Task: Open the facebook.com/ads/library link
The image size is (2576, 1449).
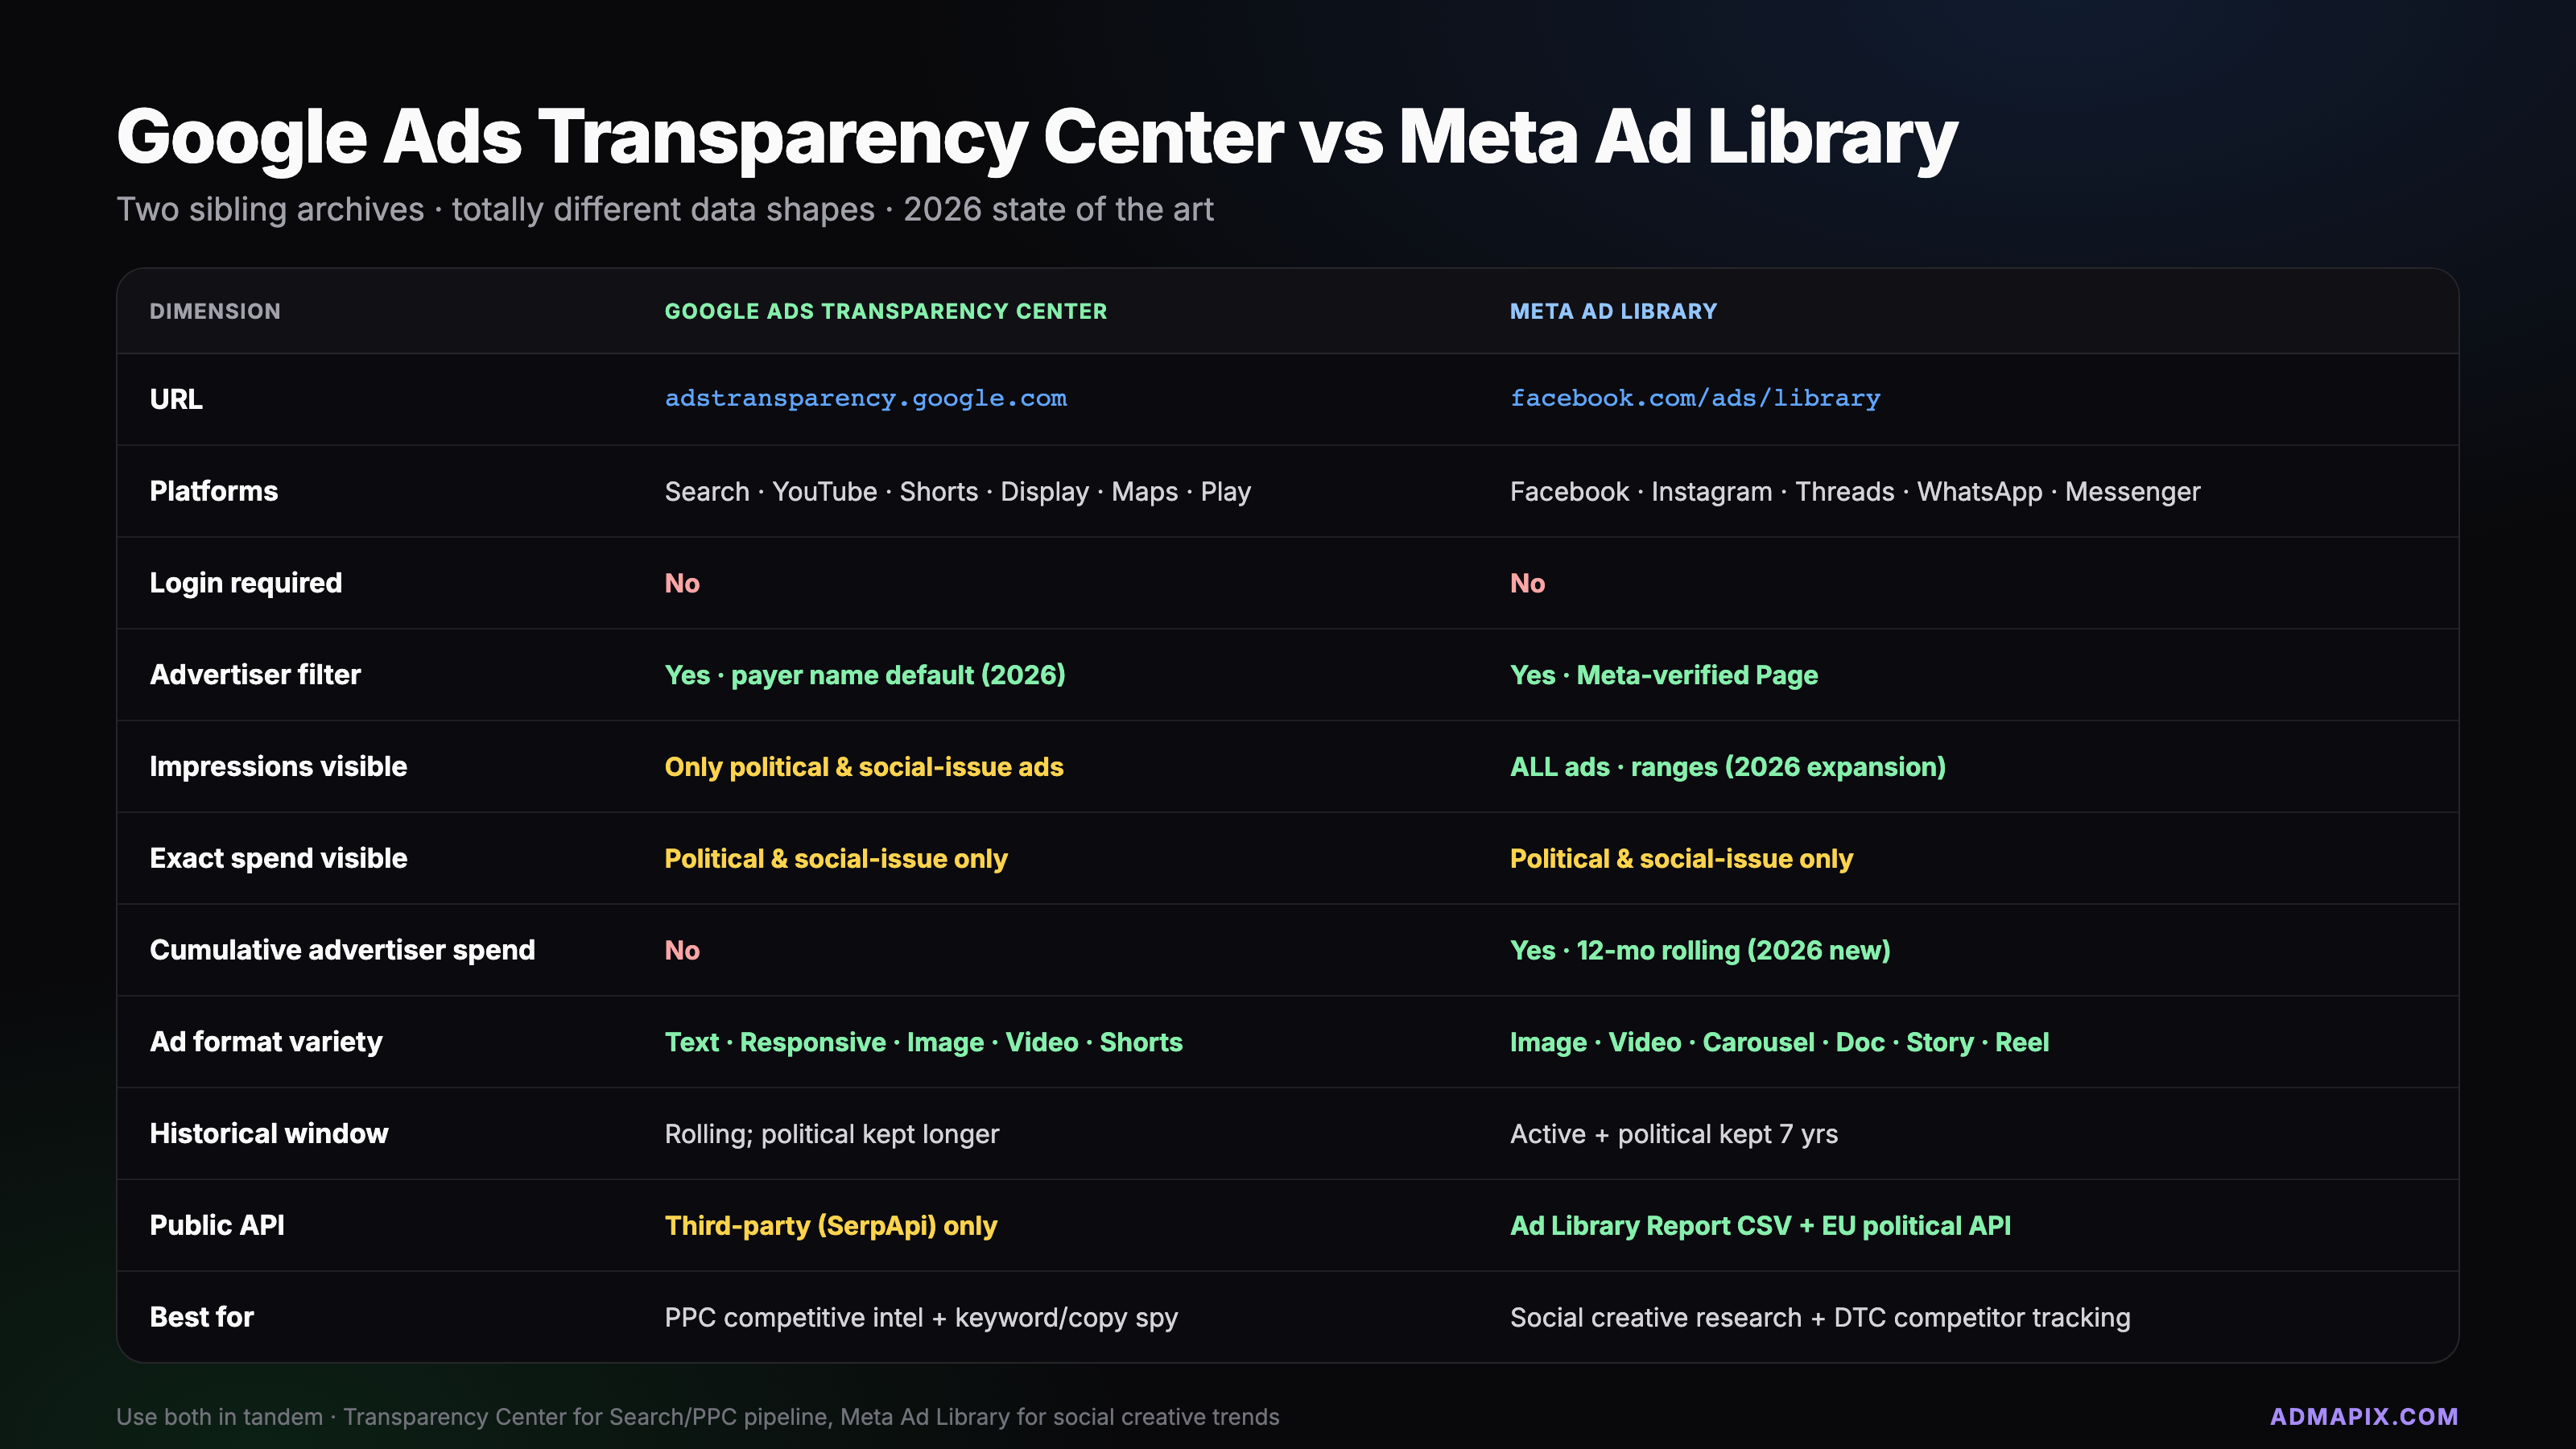Action: tap(1694, 398)
